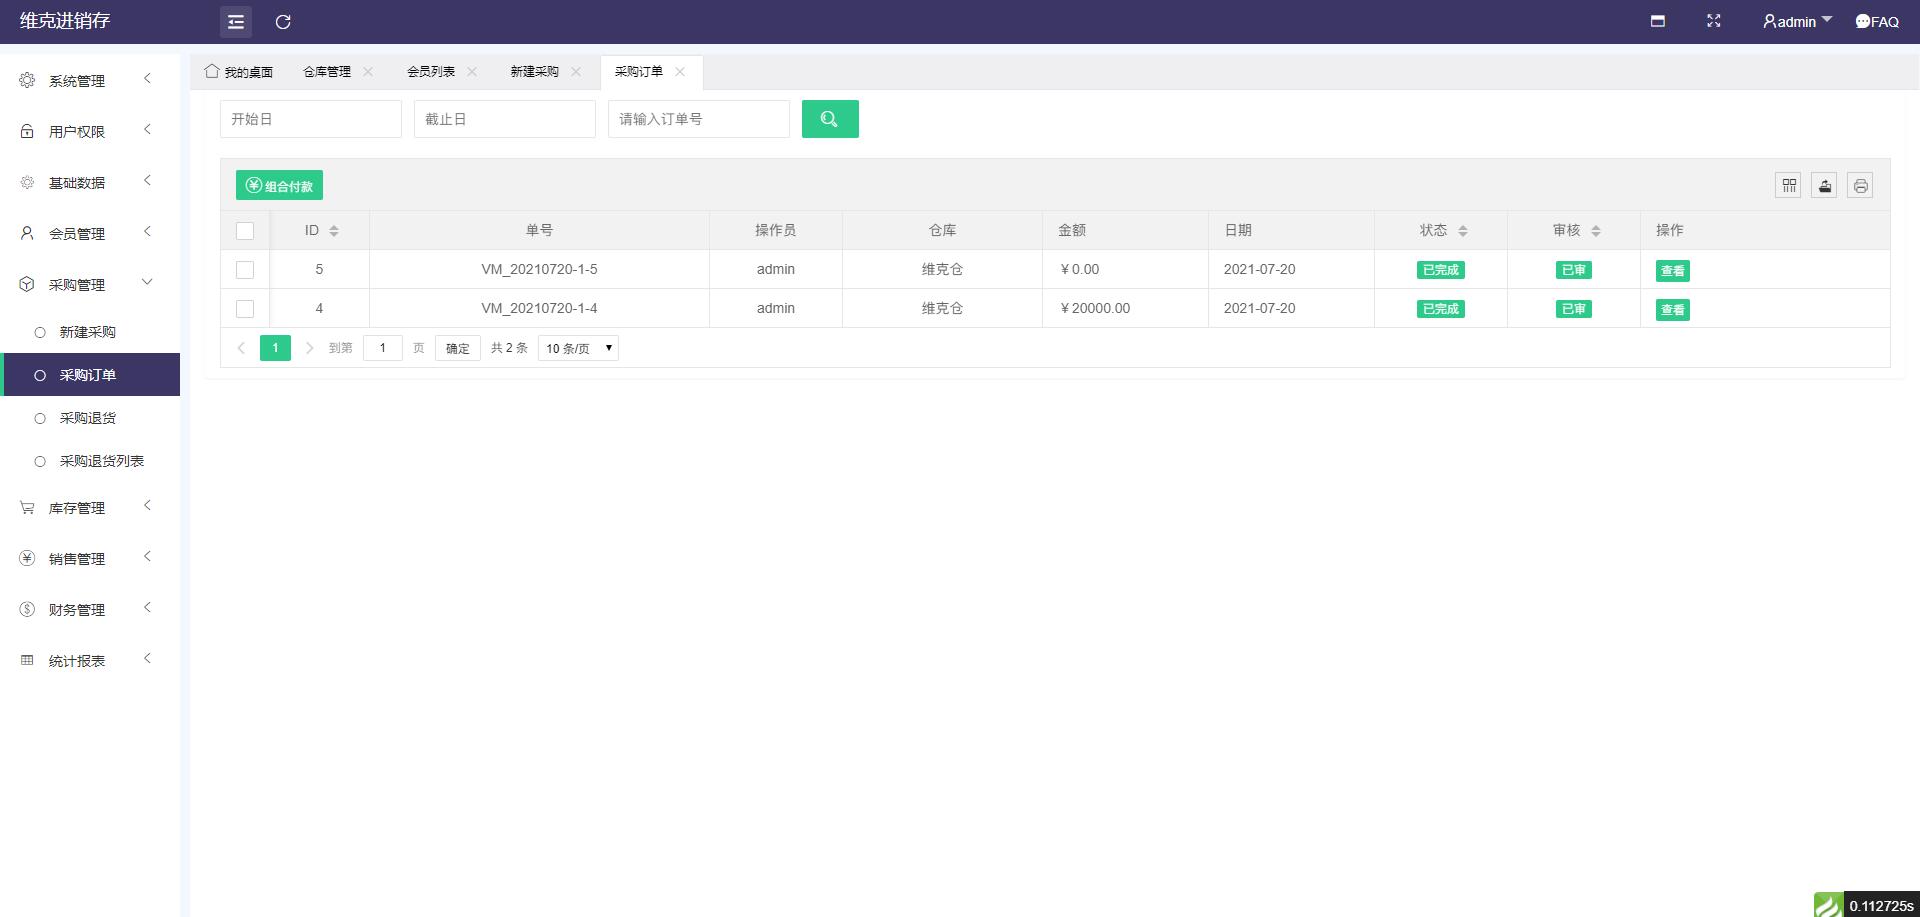Sort the table by ID column
The width and height of the screenshot is (1920, 917).
(334, 231)
